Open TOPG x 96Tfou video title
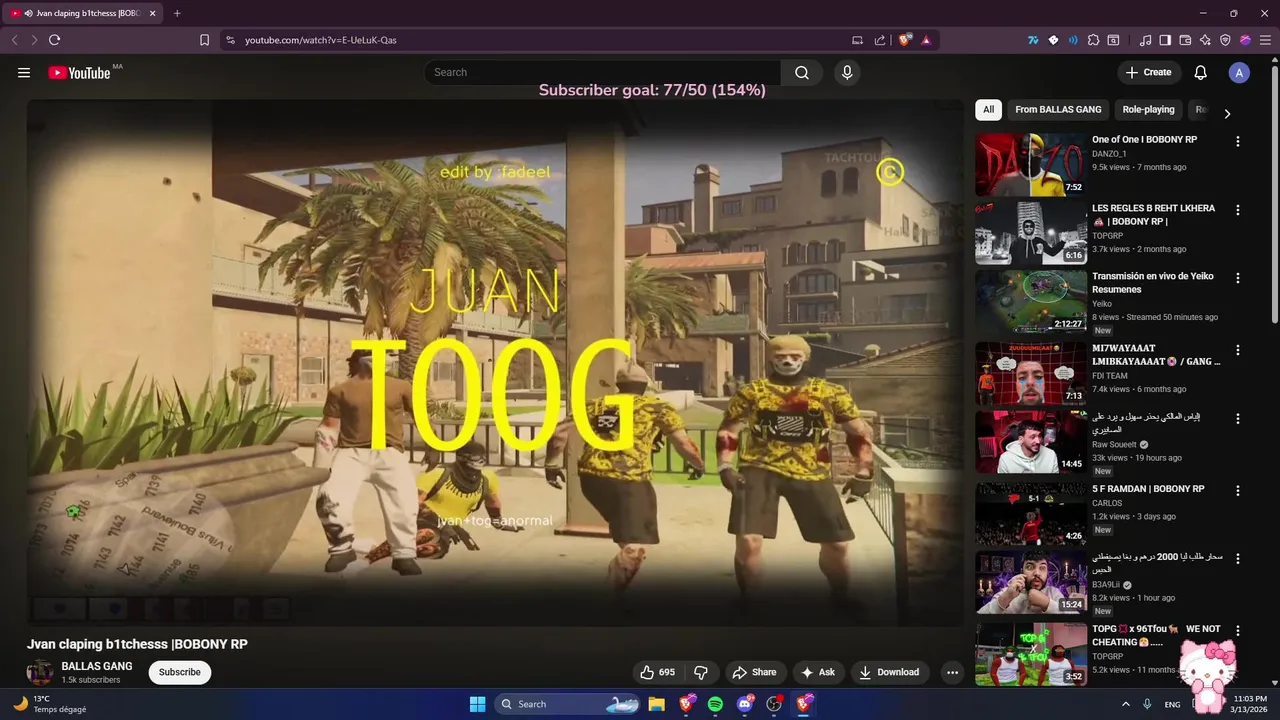The width and height of the screenshot is (1280, 720). [x=1156, y=635]
